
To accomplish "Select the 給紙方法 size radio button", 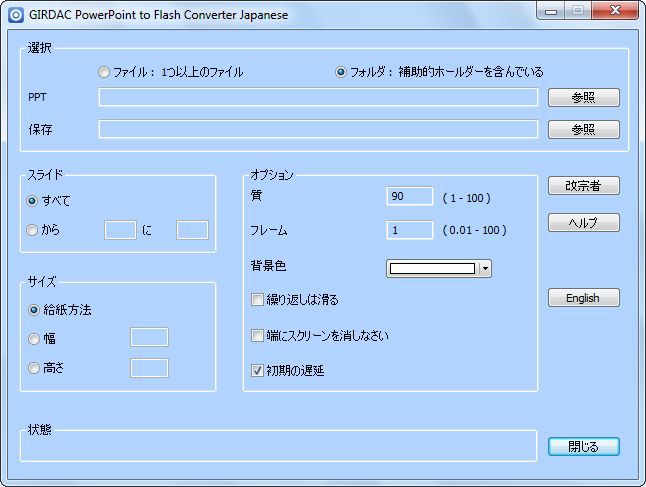I will click(x=34, y=310).
